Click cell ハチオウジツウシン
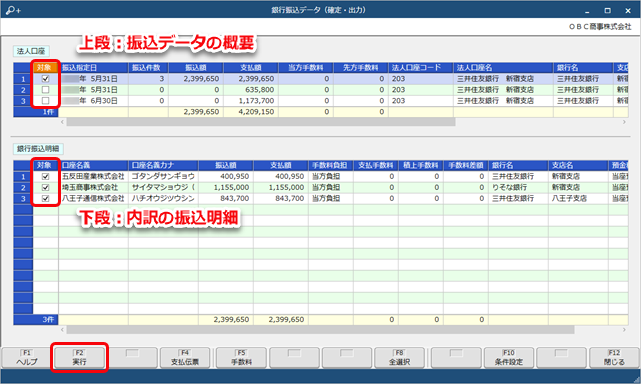Screen dimensions: 641x384 click(x=164, y=198)
